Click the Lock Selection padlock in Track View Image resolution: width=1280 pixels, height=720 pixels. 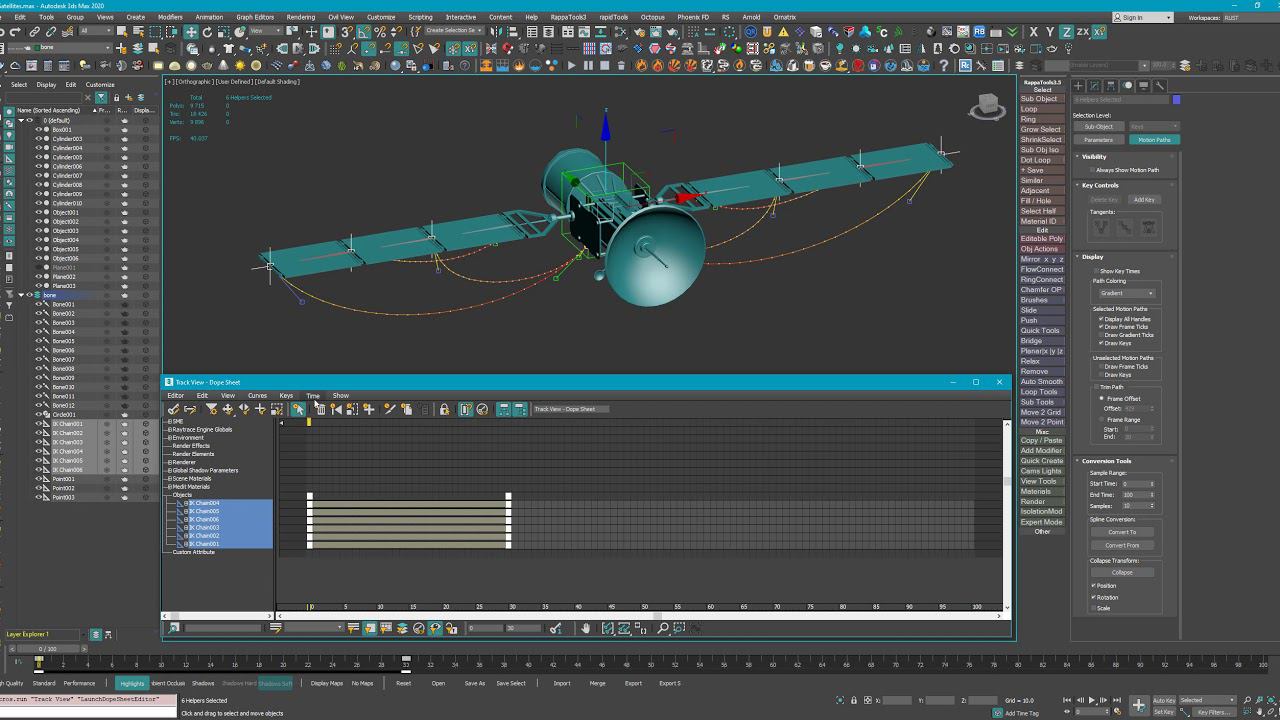click(444, 409)
